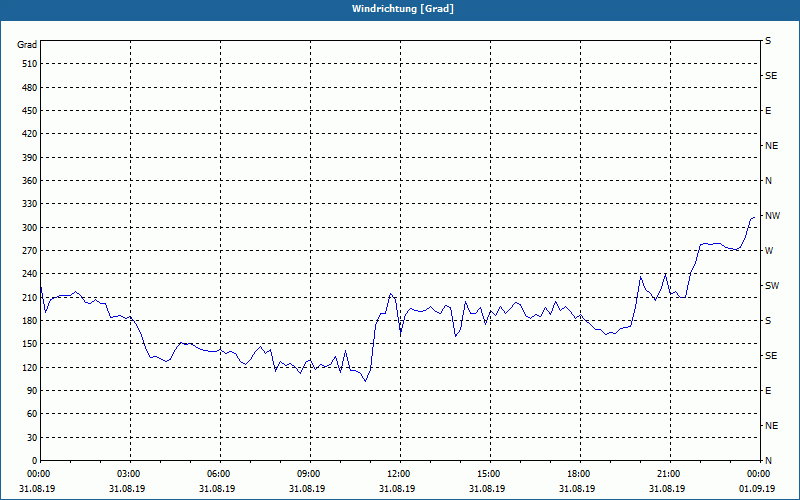800x500 pixels.
Task: Select the 360 degree axis label
Action: (29, 181)
